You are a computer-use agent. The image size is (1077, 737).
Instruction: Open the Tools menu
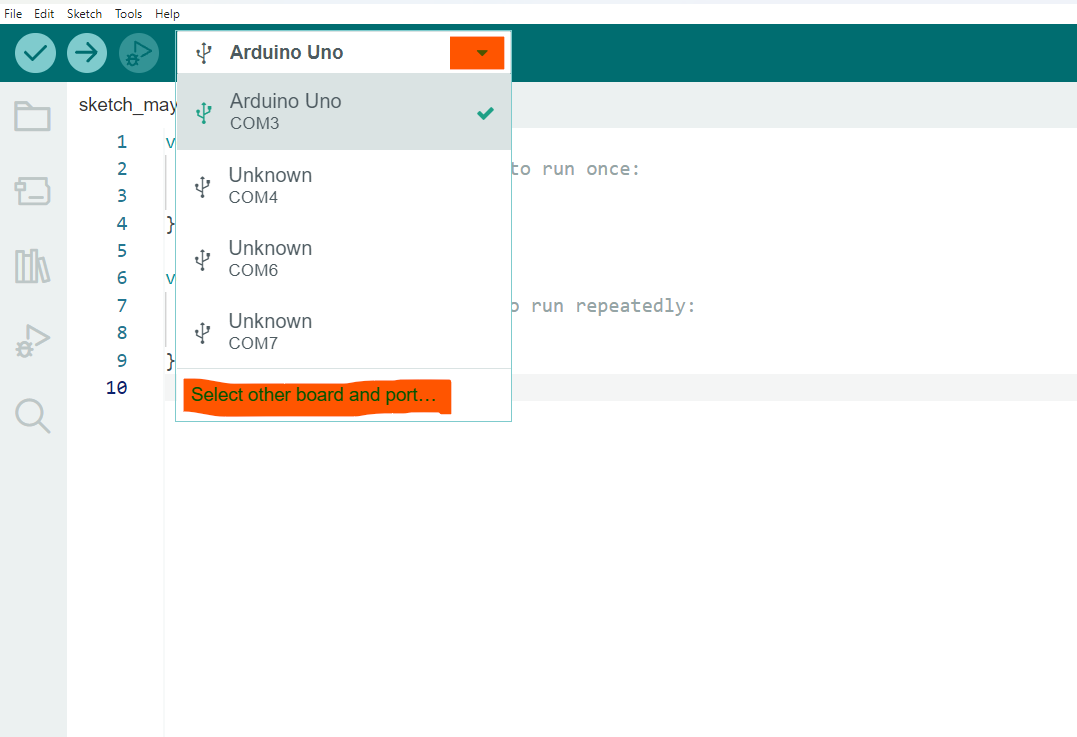tap(128, 14)
